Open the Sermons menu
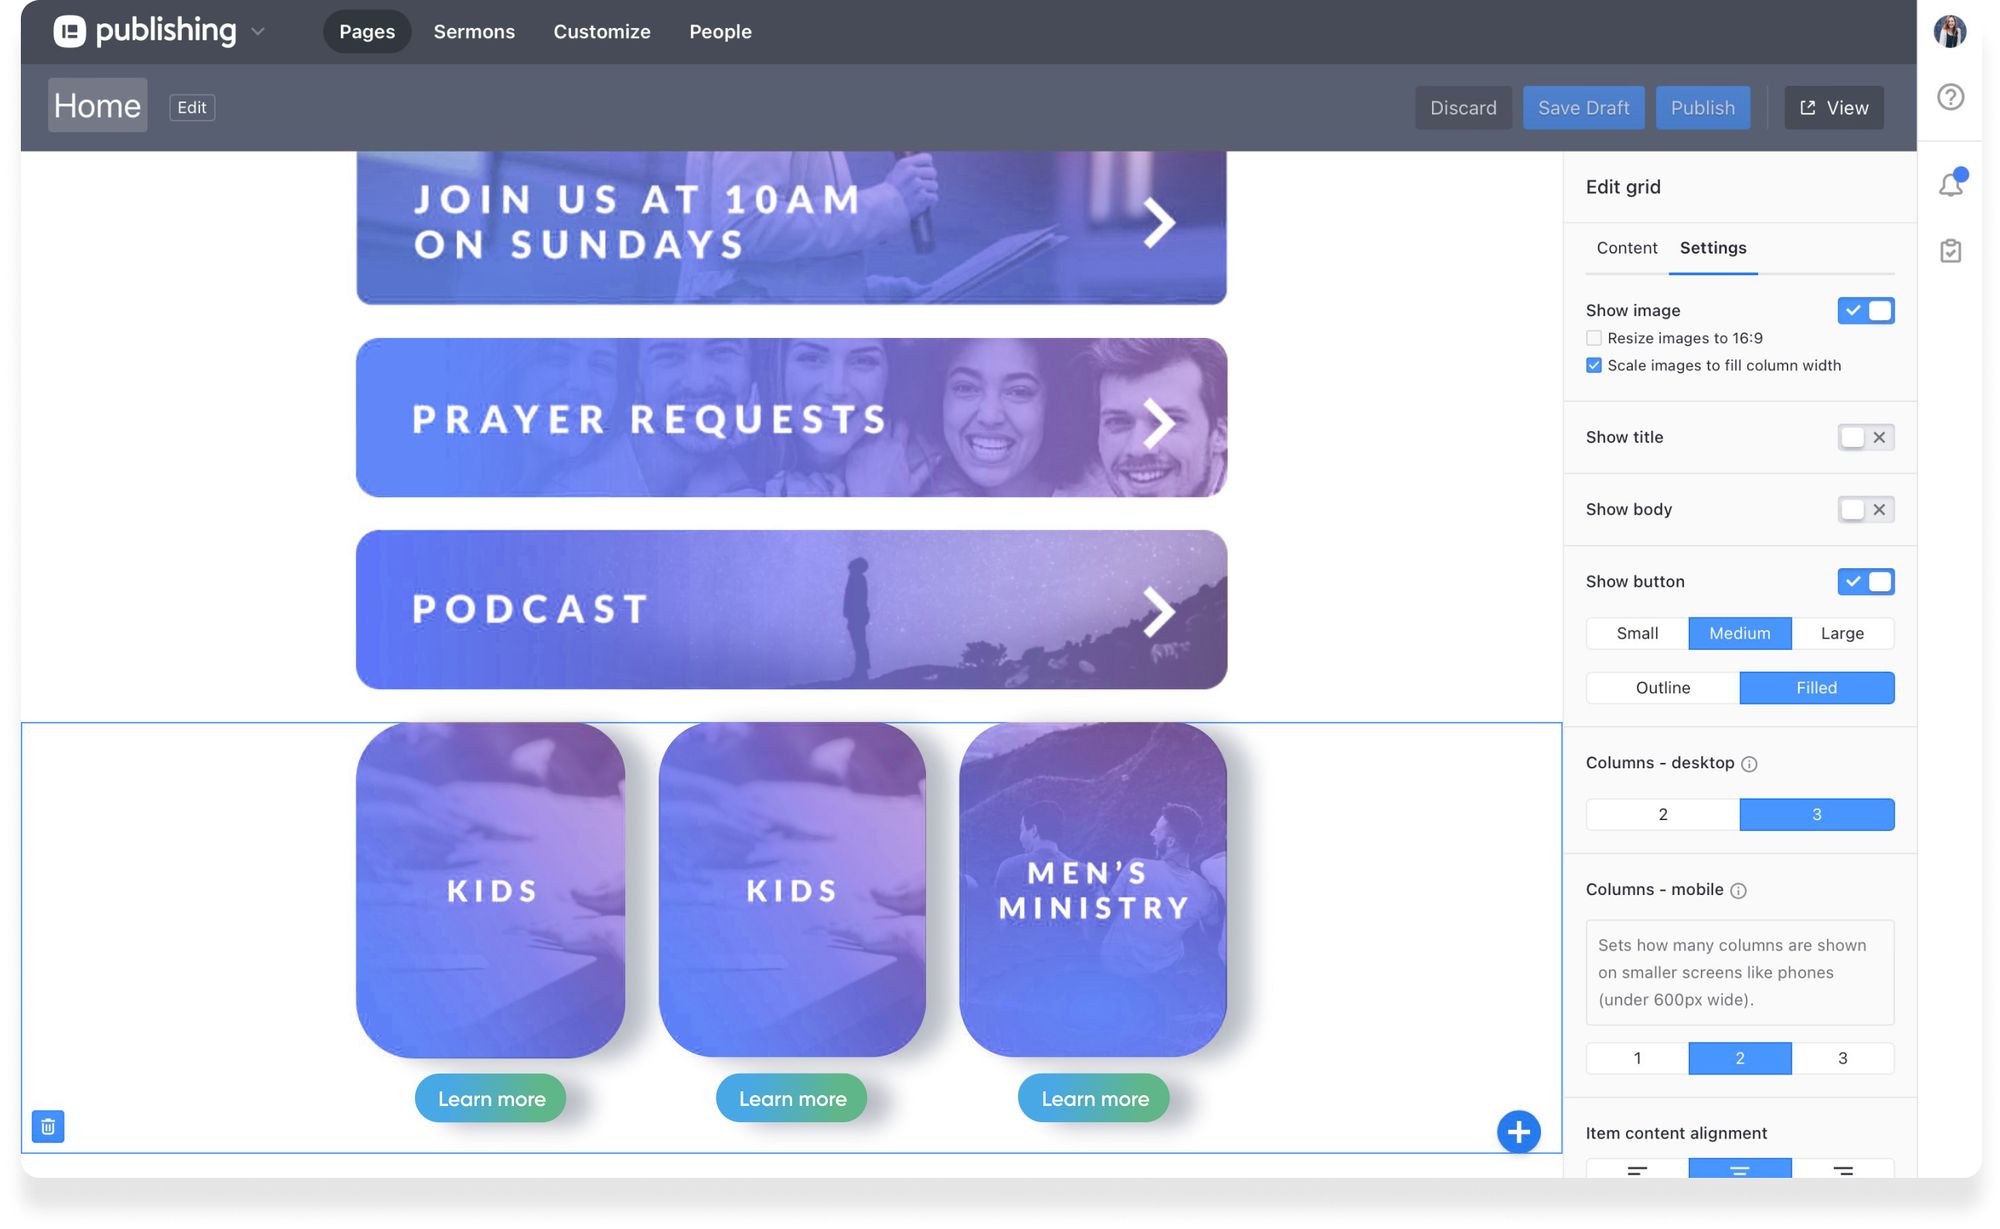The image size is (2000, 1229). pos(474,32)
